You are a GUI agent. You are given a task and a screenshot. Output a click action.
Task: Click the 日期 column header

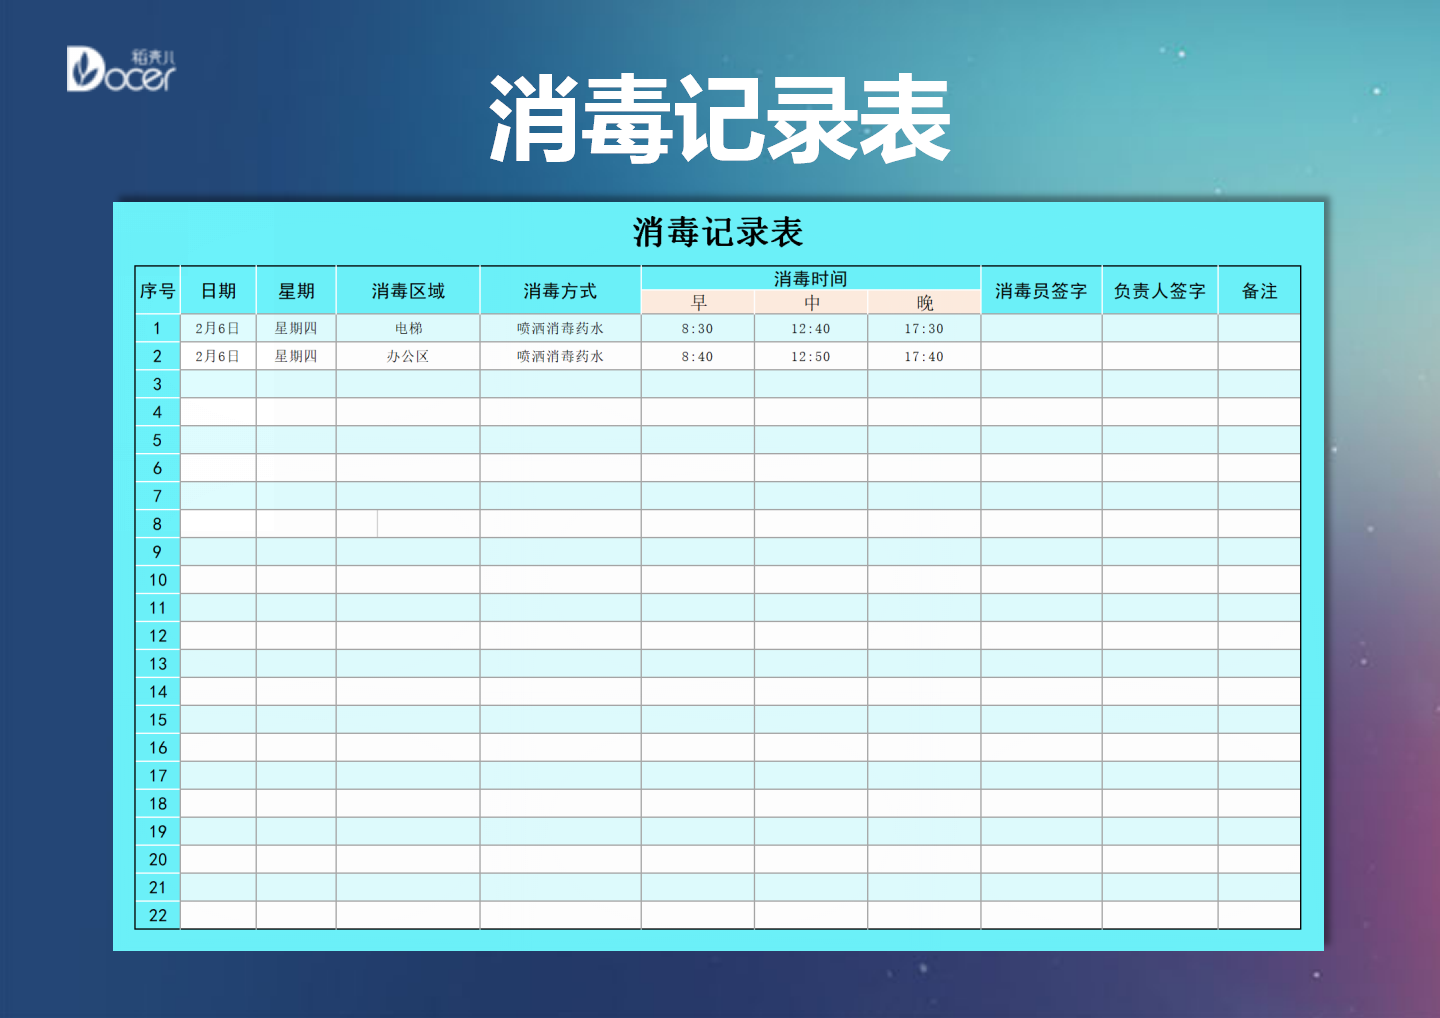coord(218,289)
